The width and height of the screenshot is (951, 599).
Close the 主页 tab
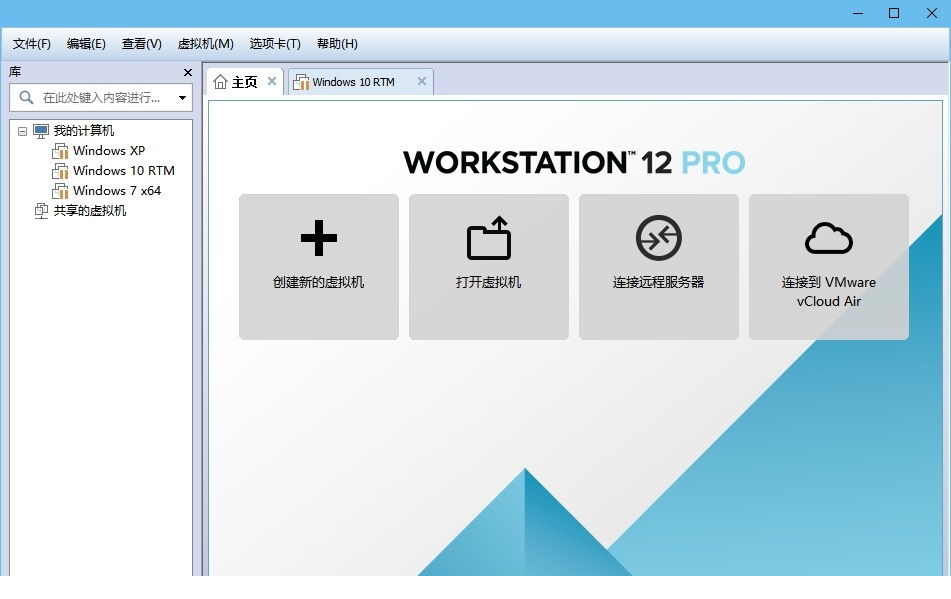click(272, 81)
